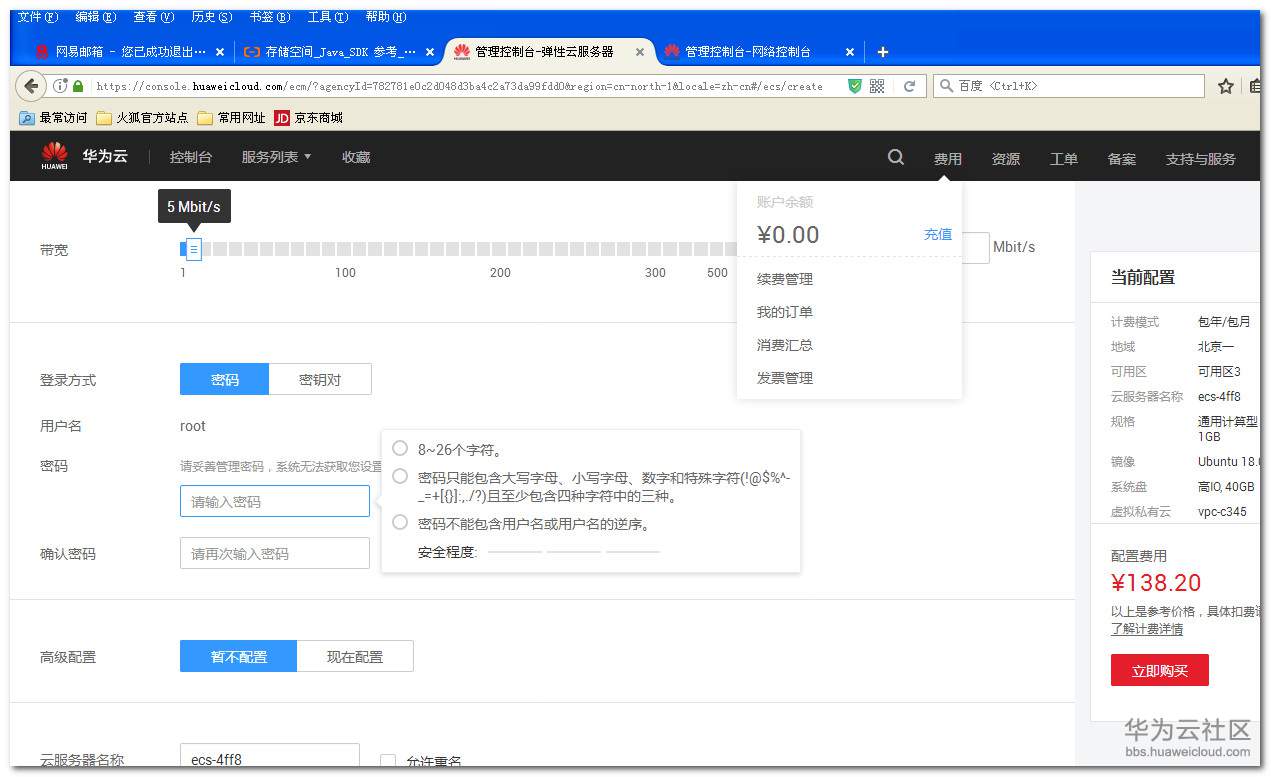Select the no-username rule indicator
Screen dimensions: 1271x777
tap(400, 522)
